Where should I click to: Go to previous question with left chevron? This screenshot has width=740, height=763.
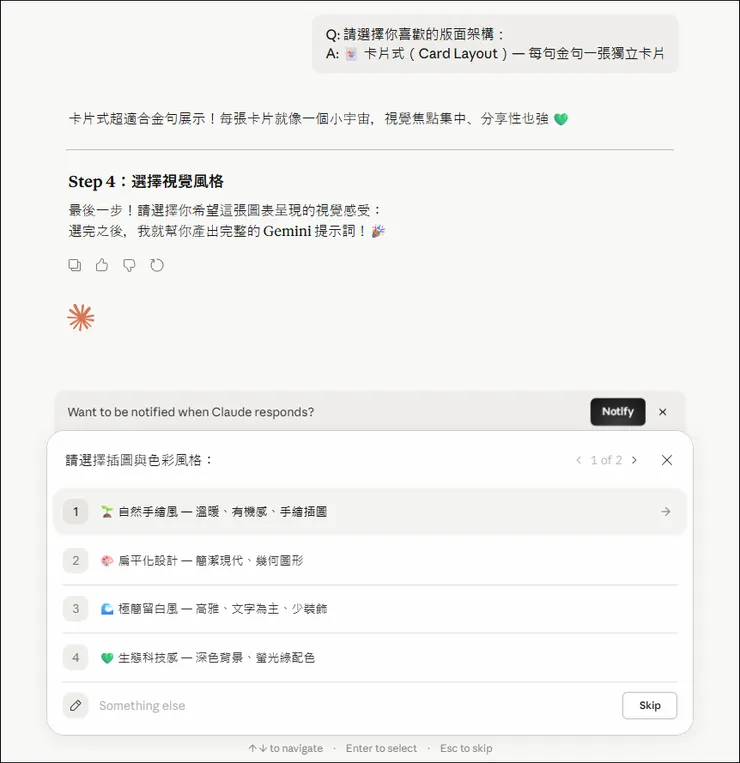coord(578,460)
